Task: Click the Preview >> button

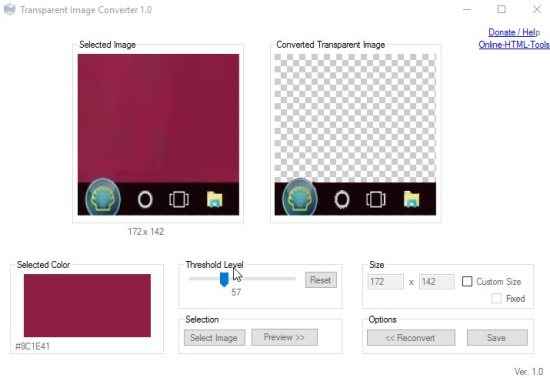Action: (x=284, y=337)
